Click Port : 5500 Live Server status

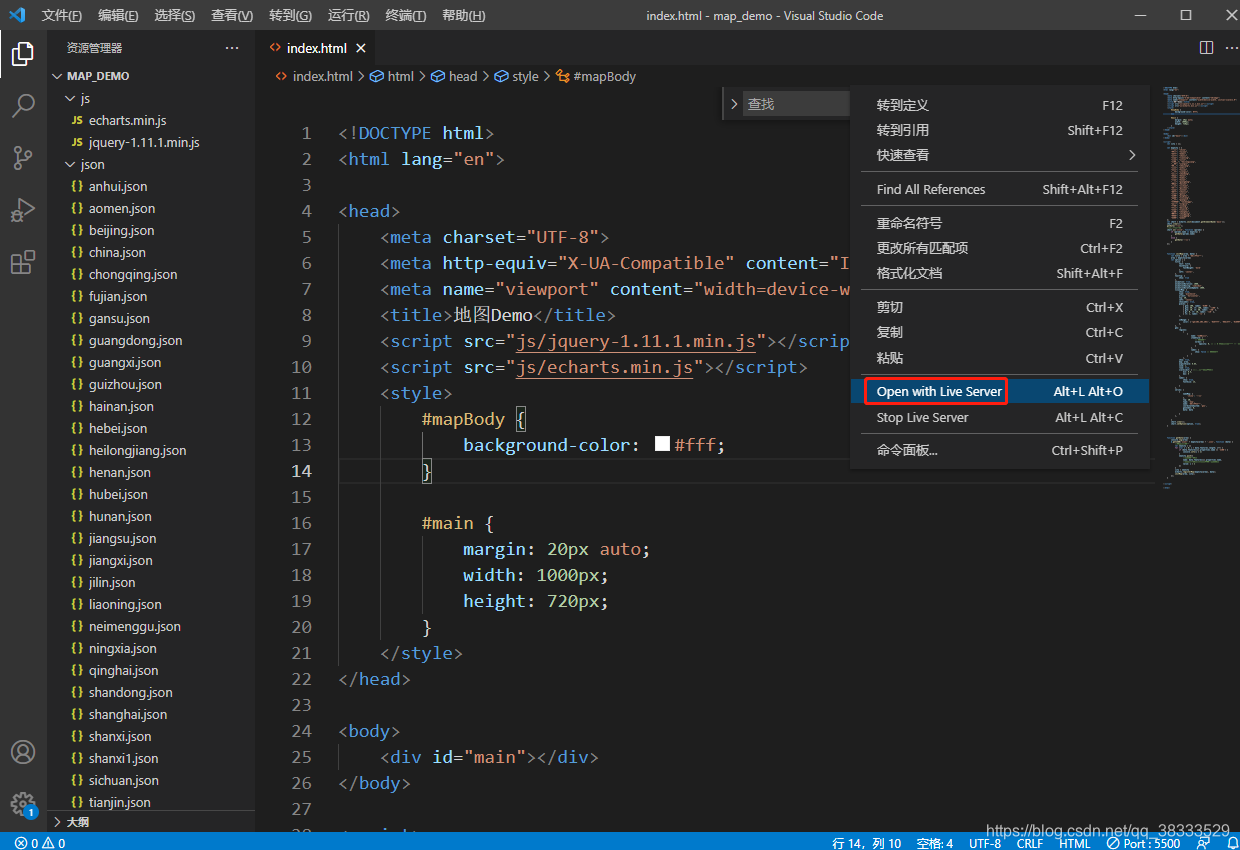click(x=1143, y=843)
